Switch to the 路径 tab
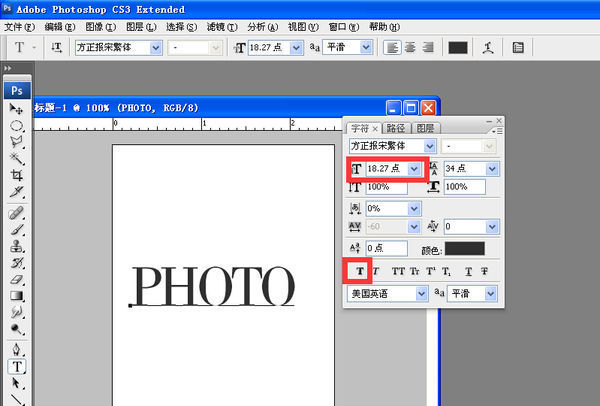The height and width of the screenshot is (406, 600). point(396,128)
